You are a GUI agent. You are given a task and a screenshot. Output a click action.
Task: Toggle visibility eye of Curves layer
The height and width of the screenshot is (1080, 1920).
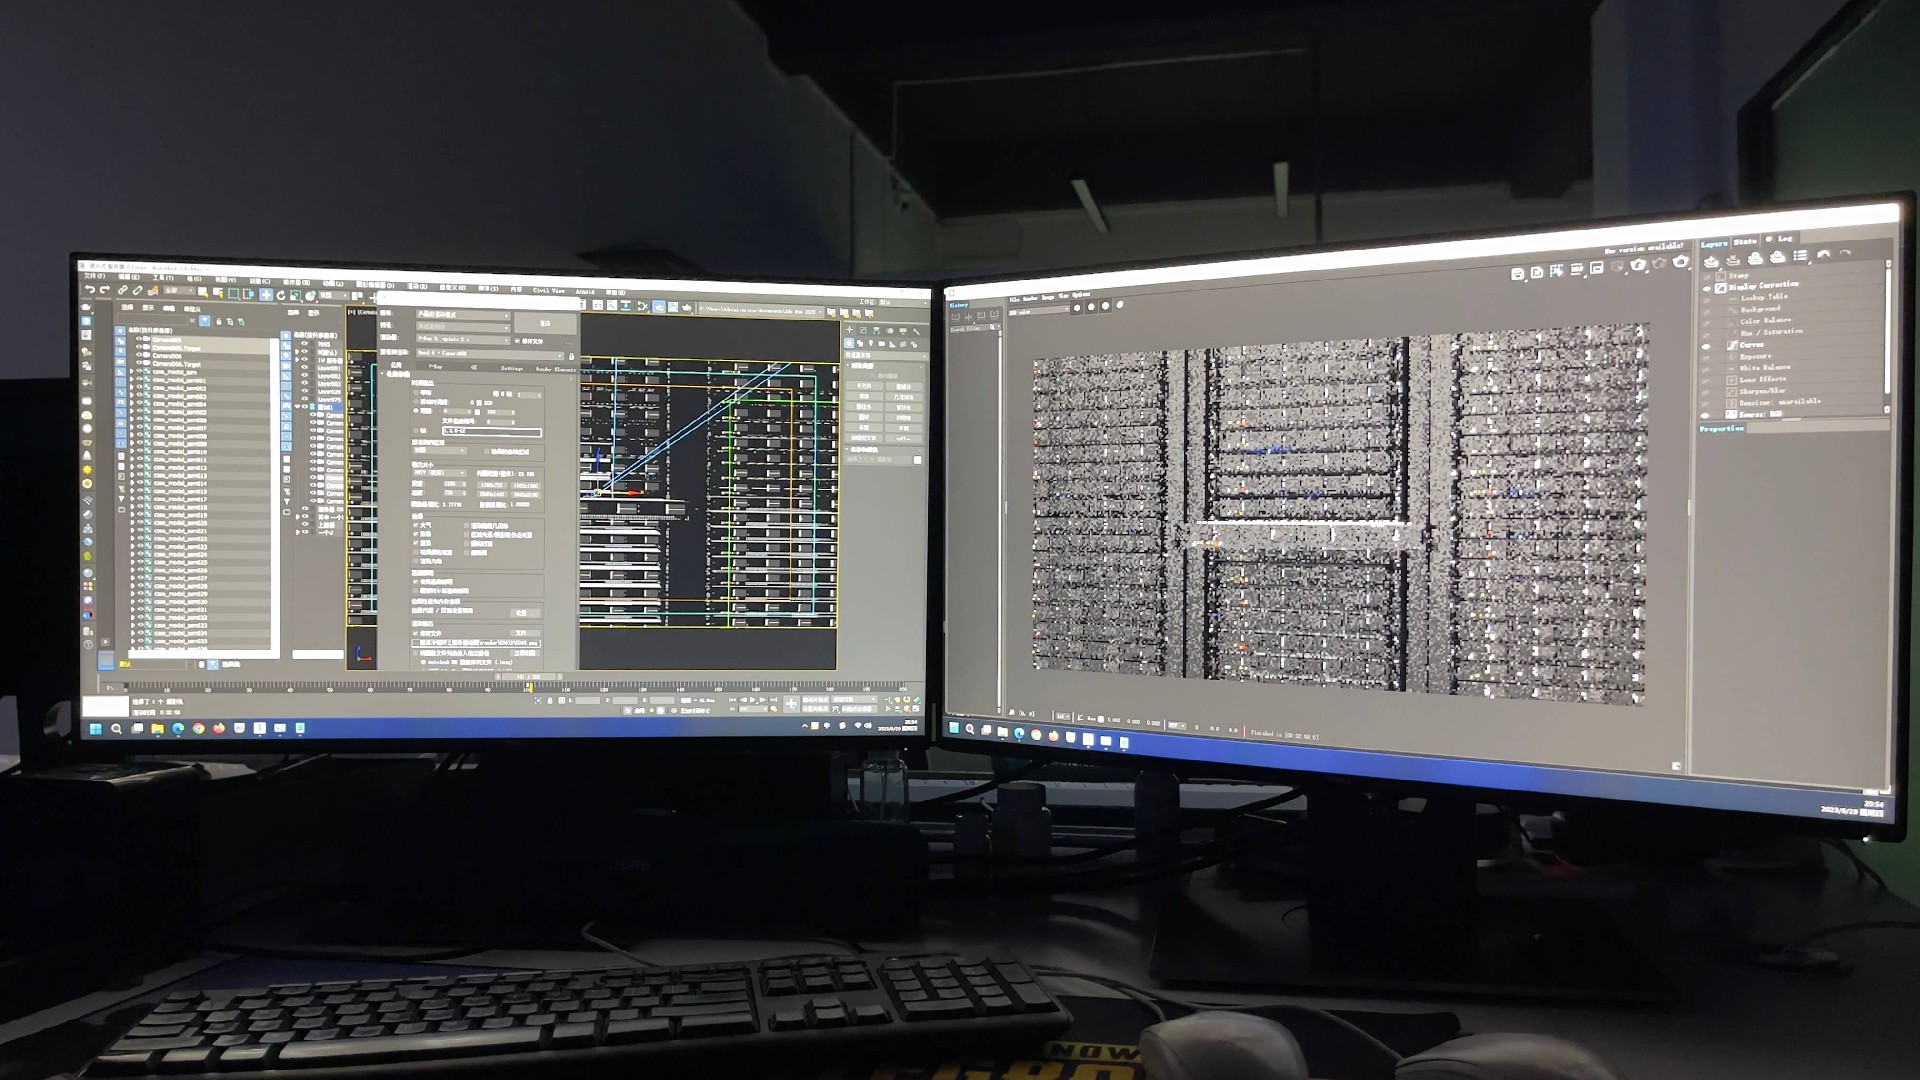point(1707,346)
